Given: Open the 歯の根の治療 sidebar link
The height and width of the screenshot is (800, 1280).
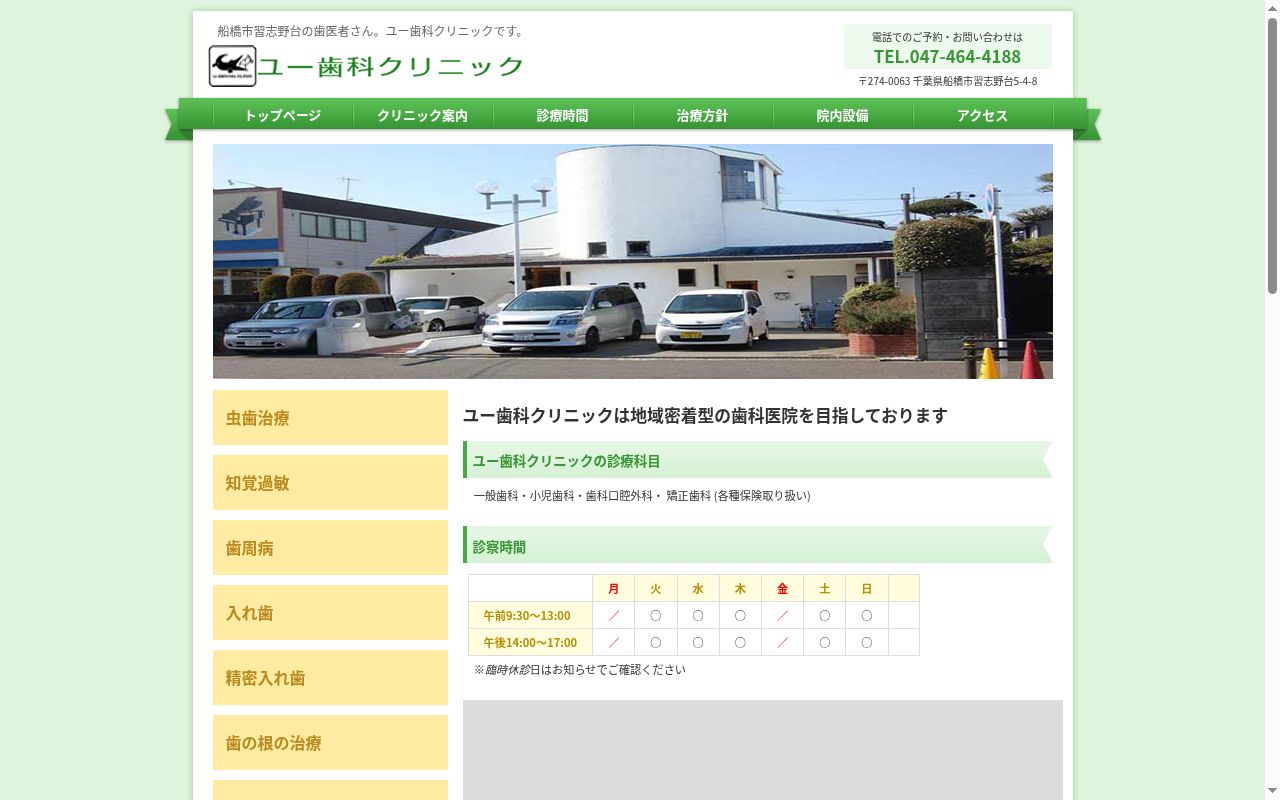Looking at the screenshot, I should [330, 743].
